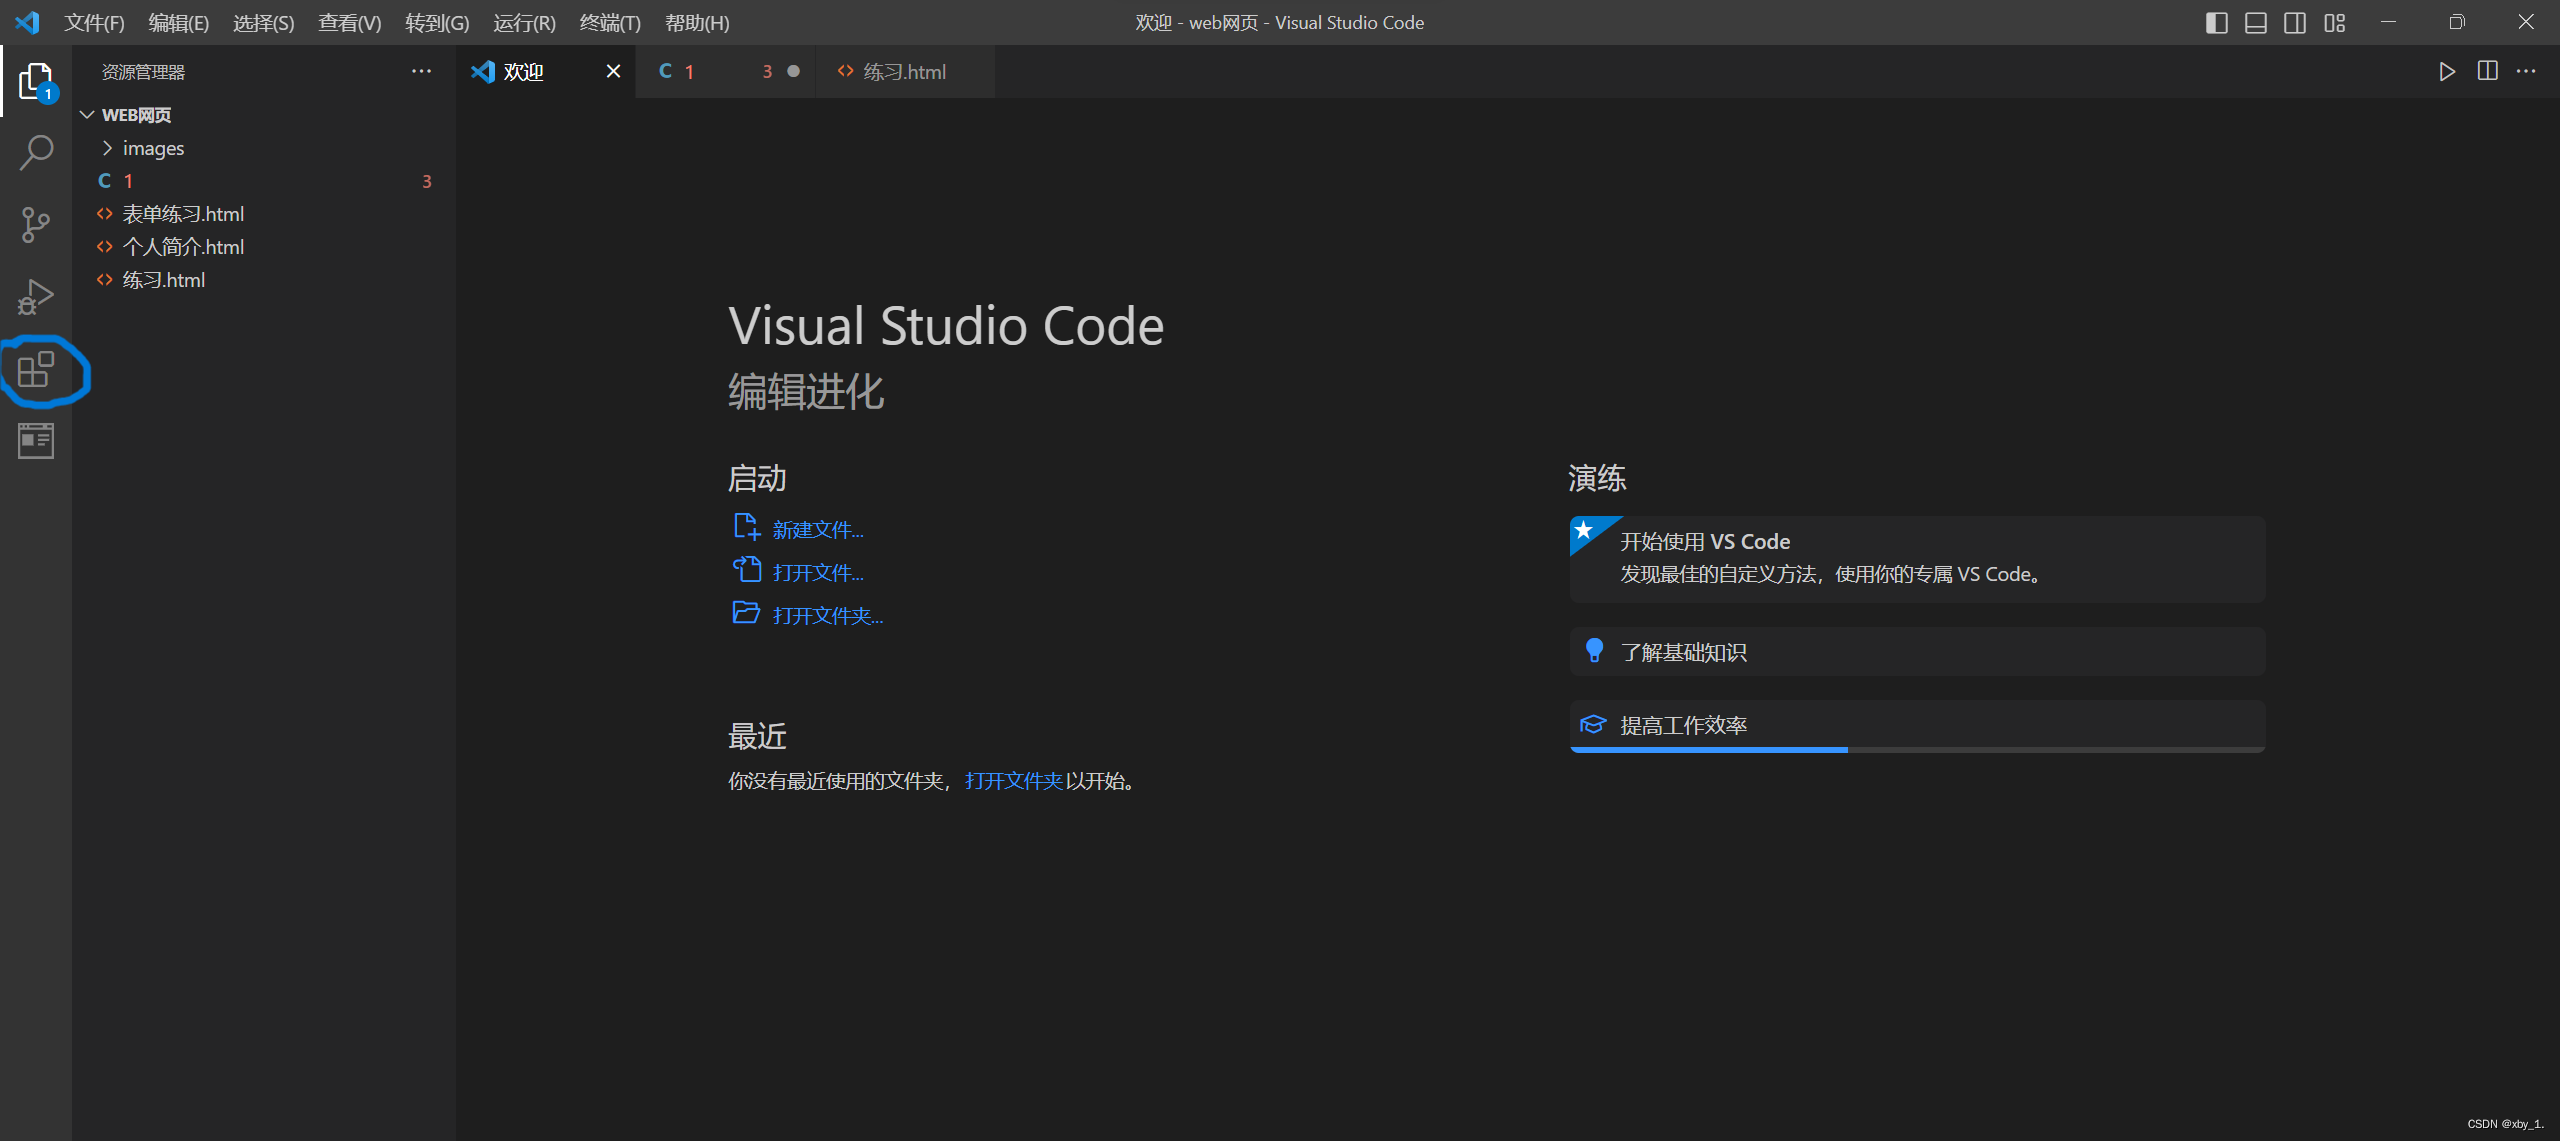Open the 运行(R) menu
2560x1141 pixels.
pos(524,22)
